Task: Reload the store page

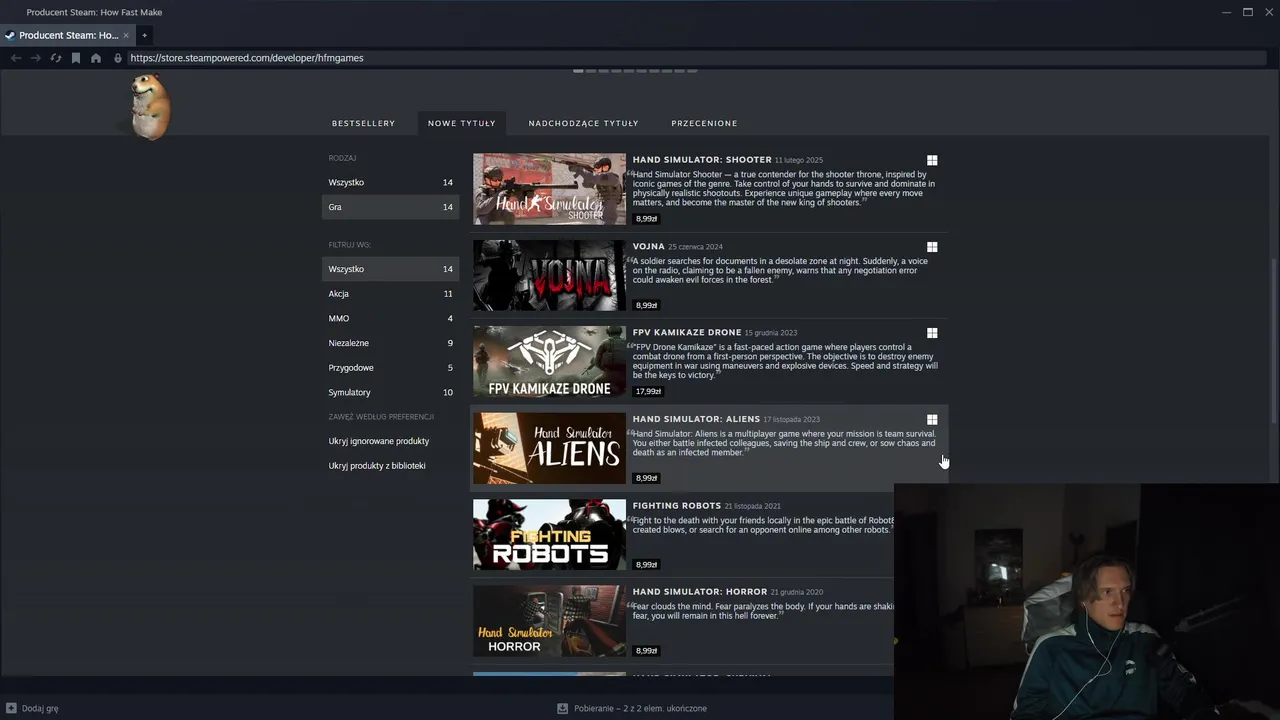Action: [x=56, y=58]
